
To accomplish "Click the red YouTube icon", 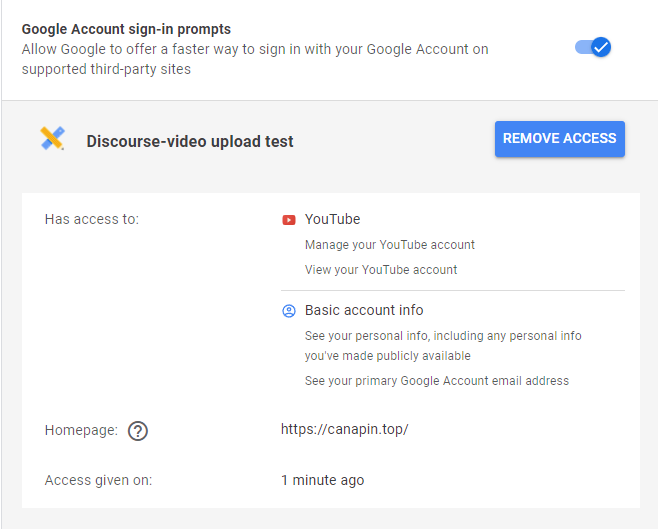I will point(289,220).
